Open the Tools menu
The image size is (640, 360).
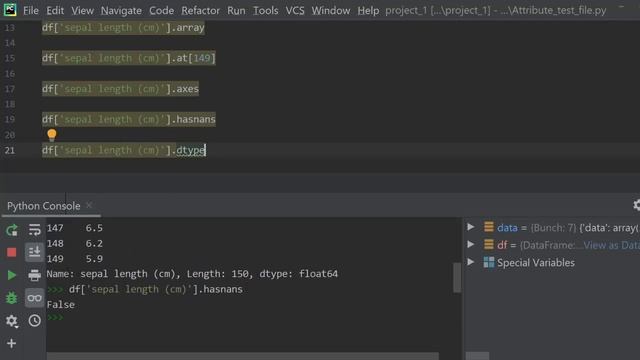[266, 10]
